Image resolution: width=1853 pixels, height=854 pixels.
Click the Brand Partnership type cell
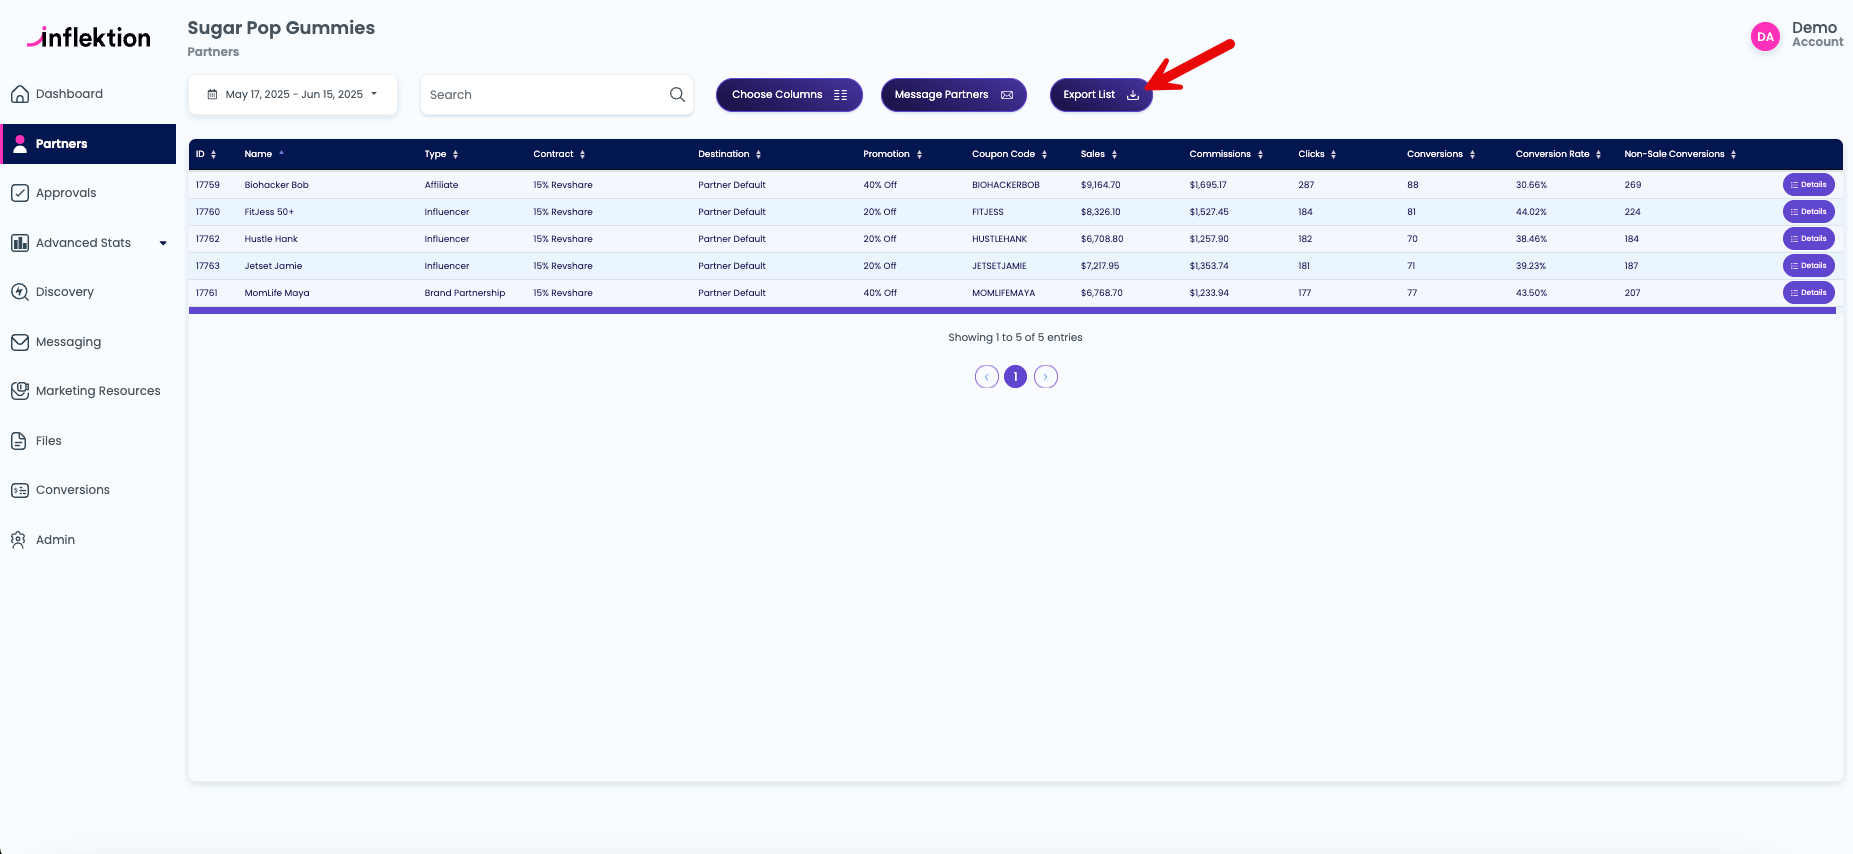[x=464, y=293]
